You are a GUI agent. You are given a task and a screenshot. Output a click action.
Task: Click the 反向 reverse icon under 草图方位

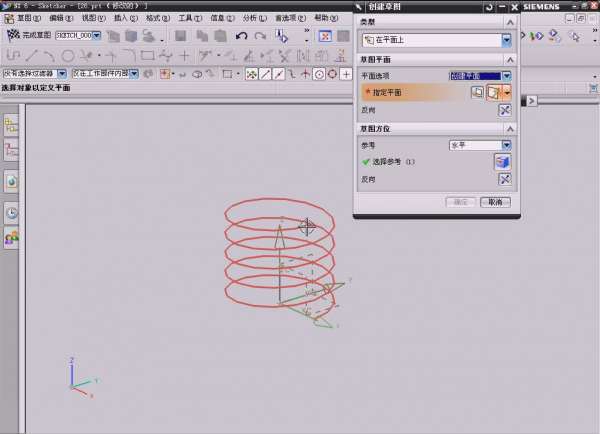coord(505,179)
